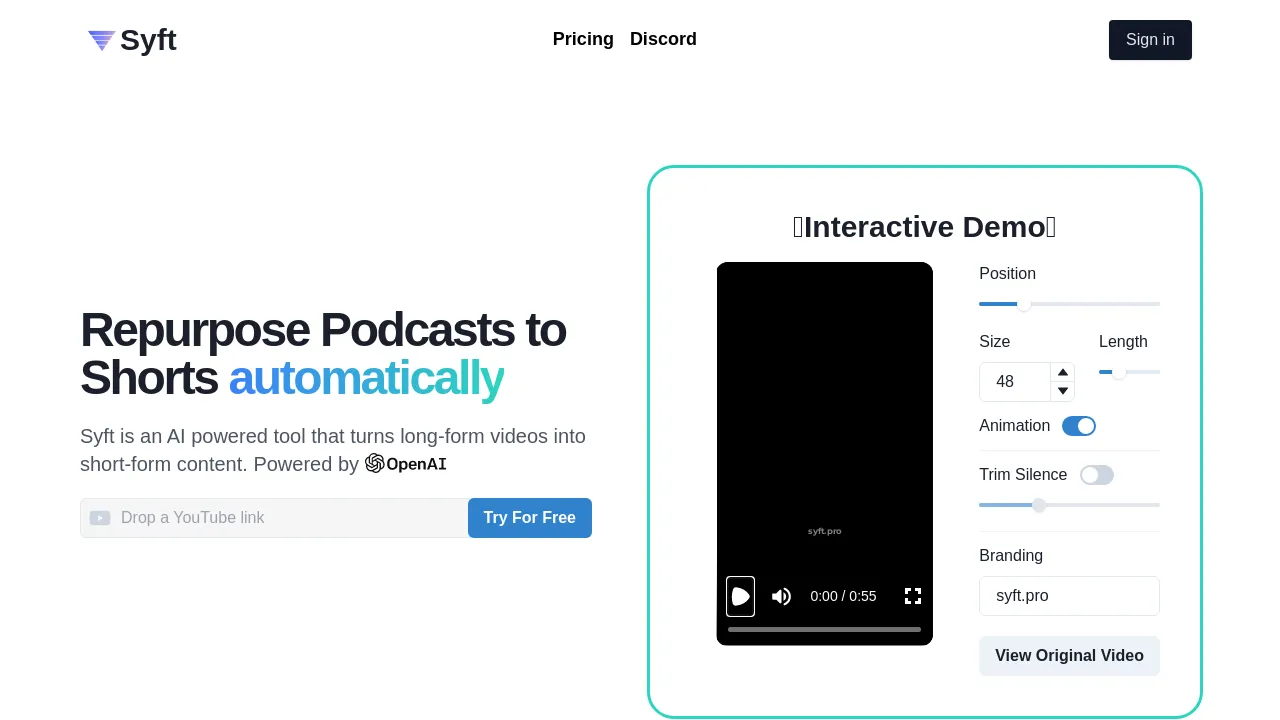Click the Size number field
Viewport: 1280px width, 720px height.
pyautogui.click(x=1015, y=382)
